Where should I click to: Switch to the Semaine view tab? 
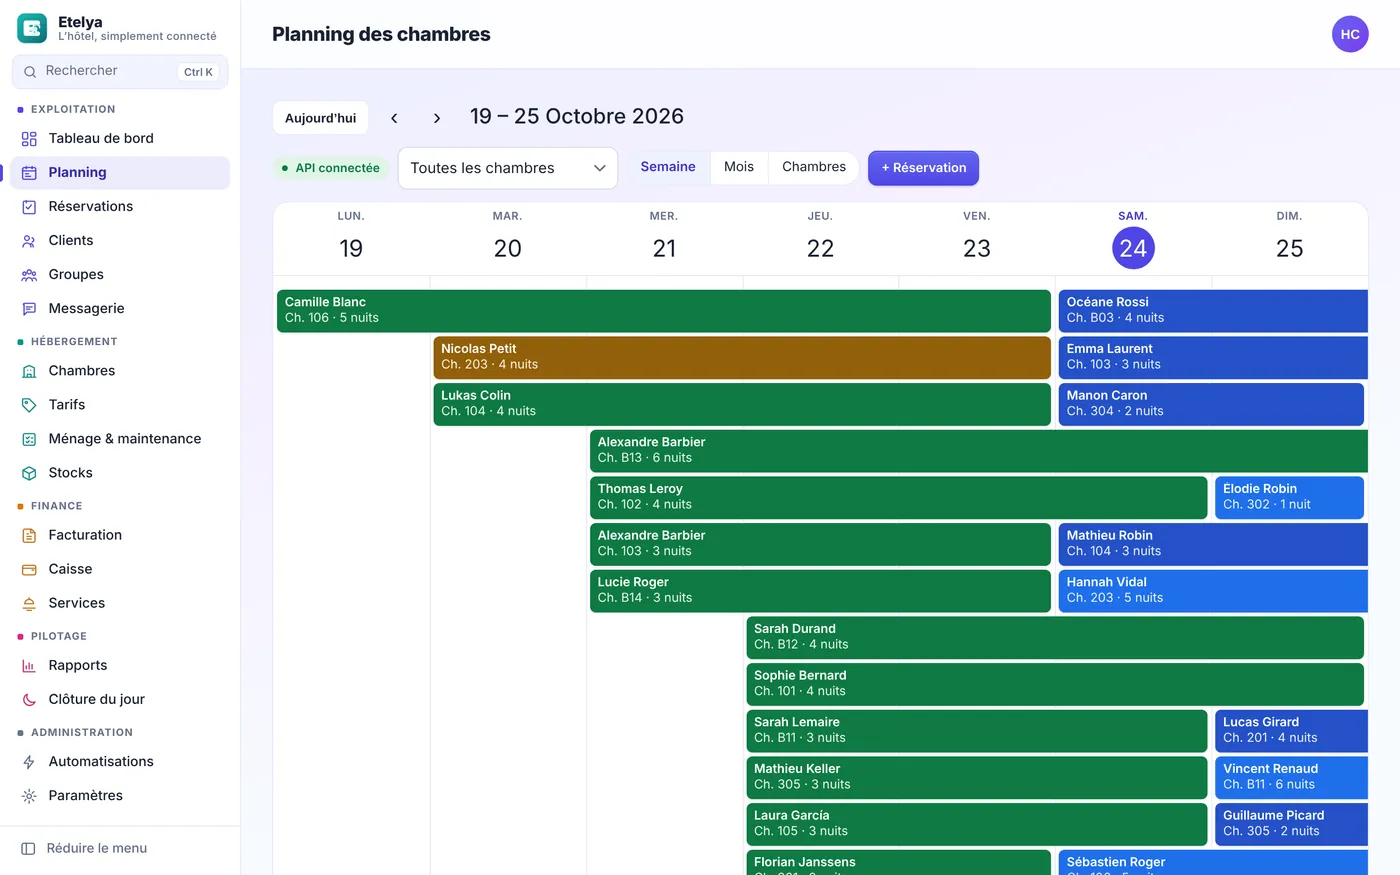click(668, 167)
